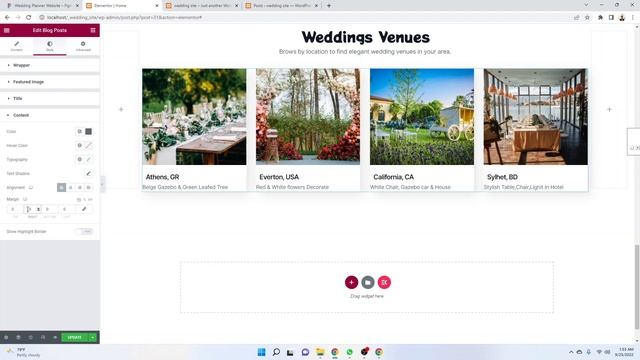Screen dimensions: 640x360
Task: Click the global fonts icon for Typography
Action: click(x=80, y=159)
